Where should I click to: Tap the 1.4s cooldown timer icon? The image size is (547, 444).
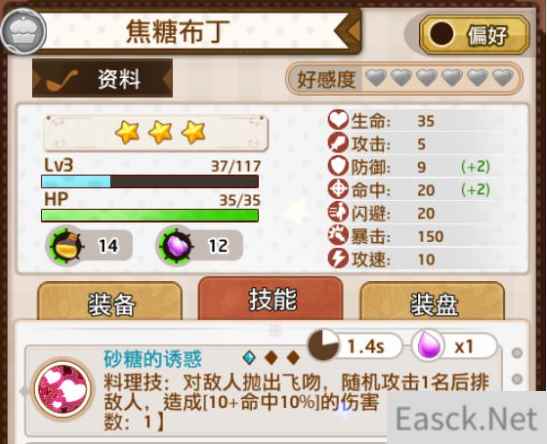click(x=323, y=345)
